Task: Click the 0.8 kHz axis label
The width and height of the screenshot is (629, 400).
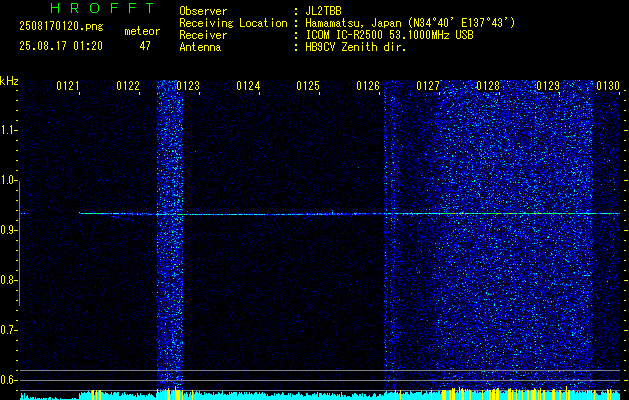Action: 8,280
